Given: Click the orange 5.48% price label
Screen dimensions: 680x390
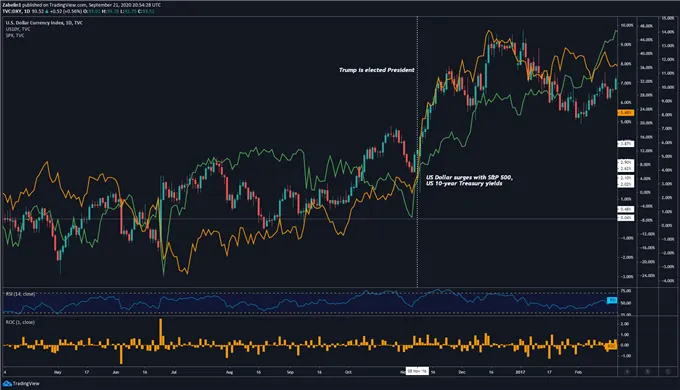Looking at the screenshot, I should [x=625, y=113].
